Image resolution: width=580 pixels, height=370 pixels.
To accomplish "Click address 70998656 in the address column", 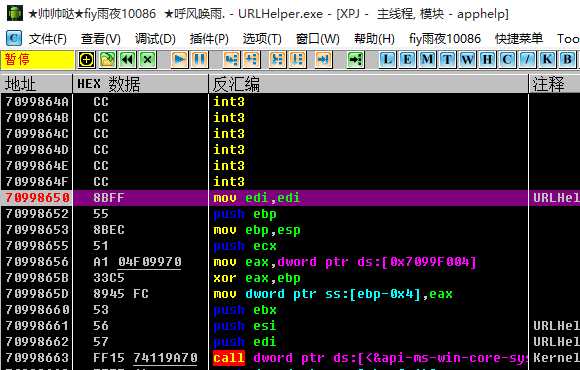I will [37, 262].
